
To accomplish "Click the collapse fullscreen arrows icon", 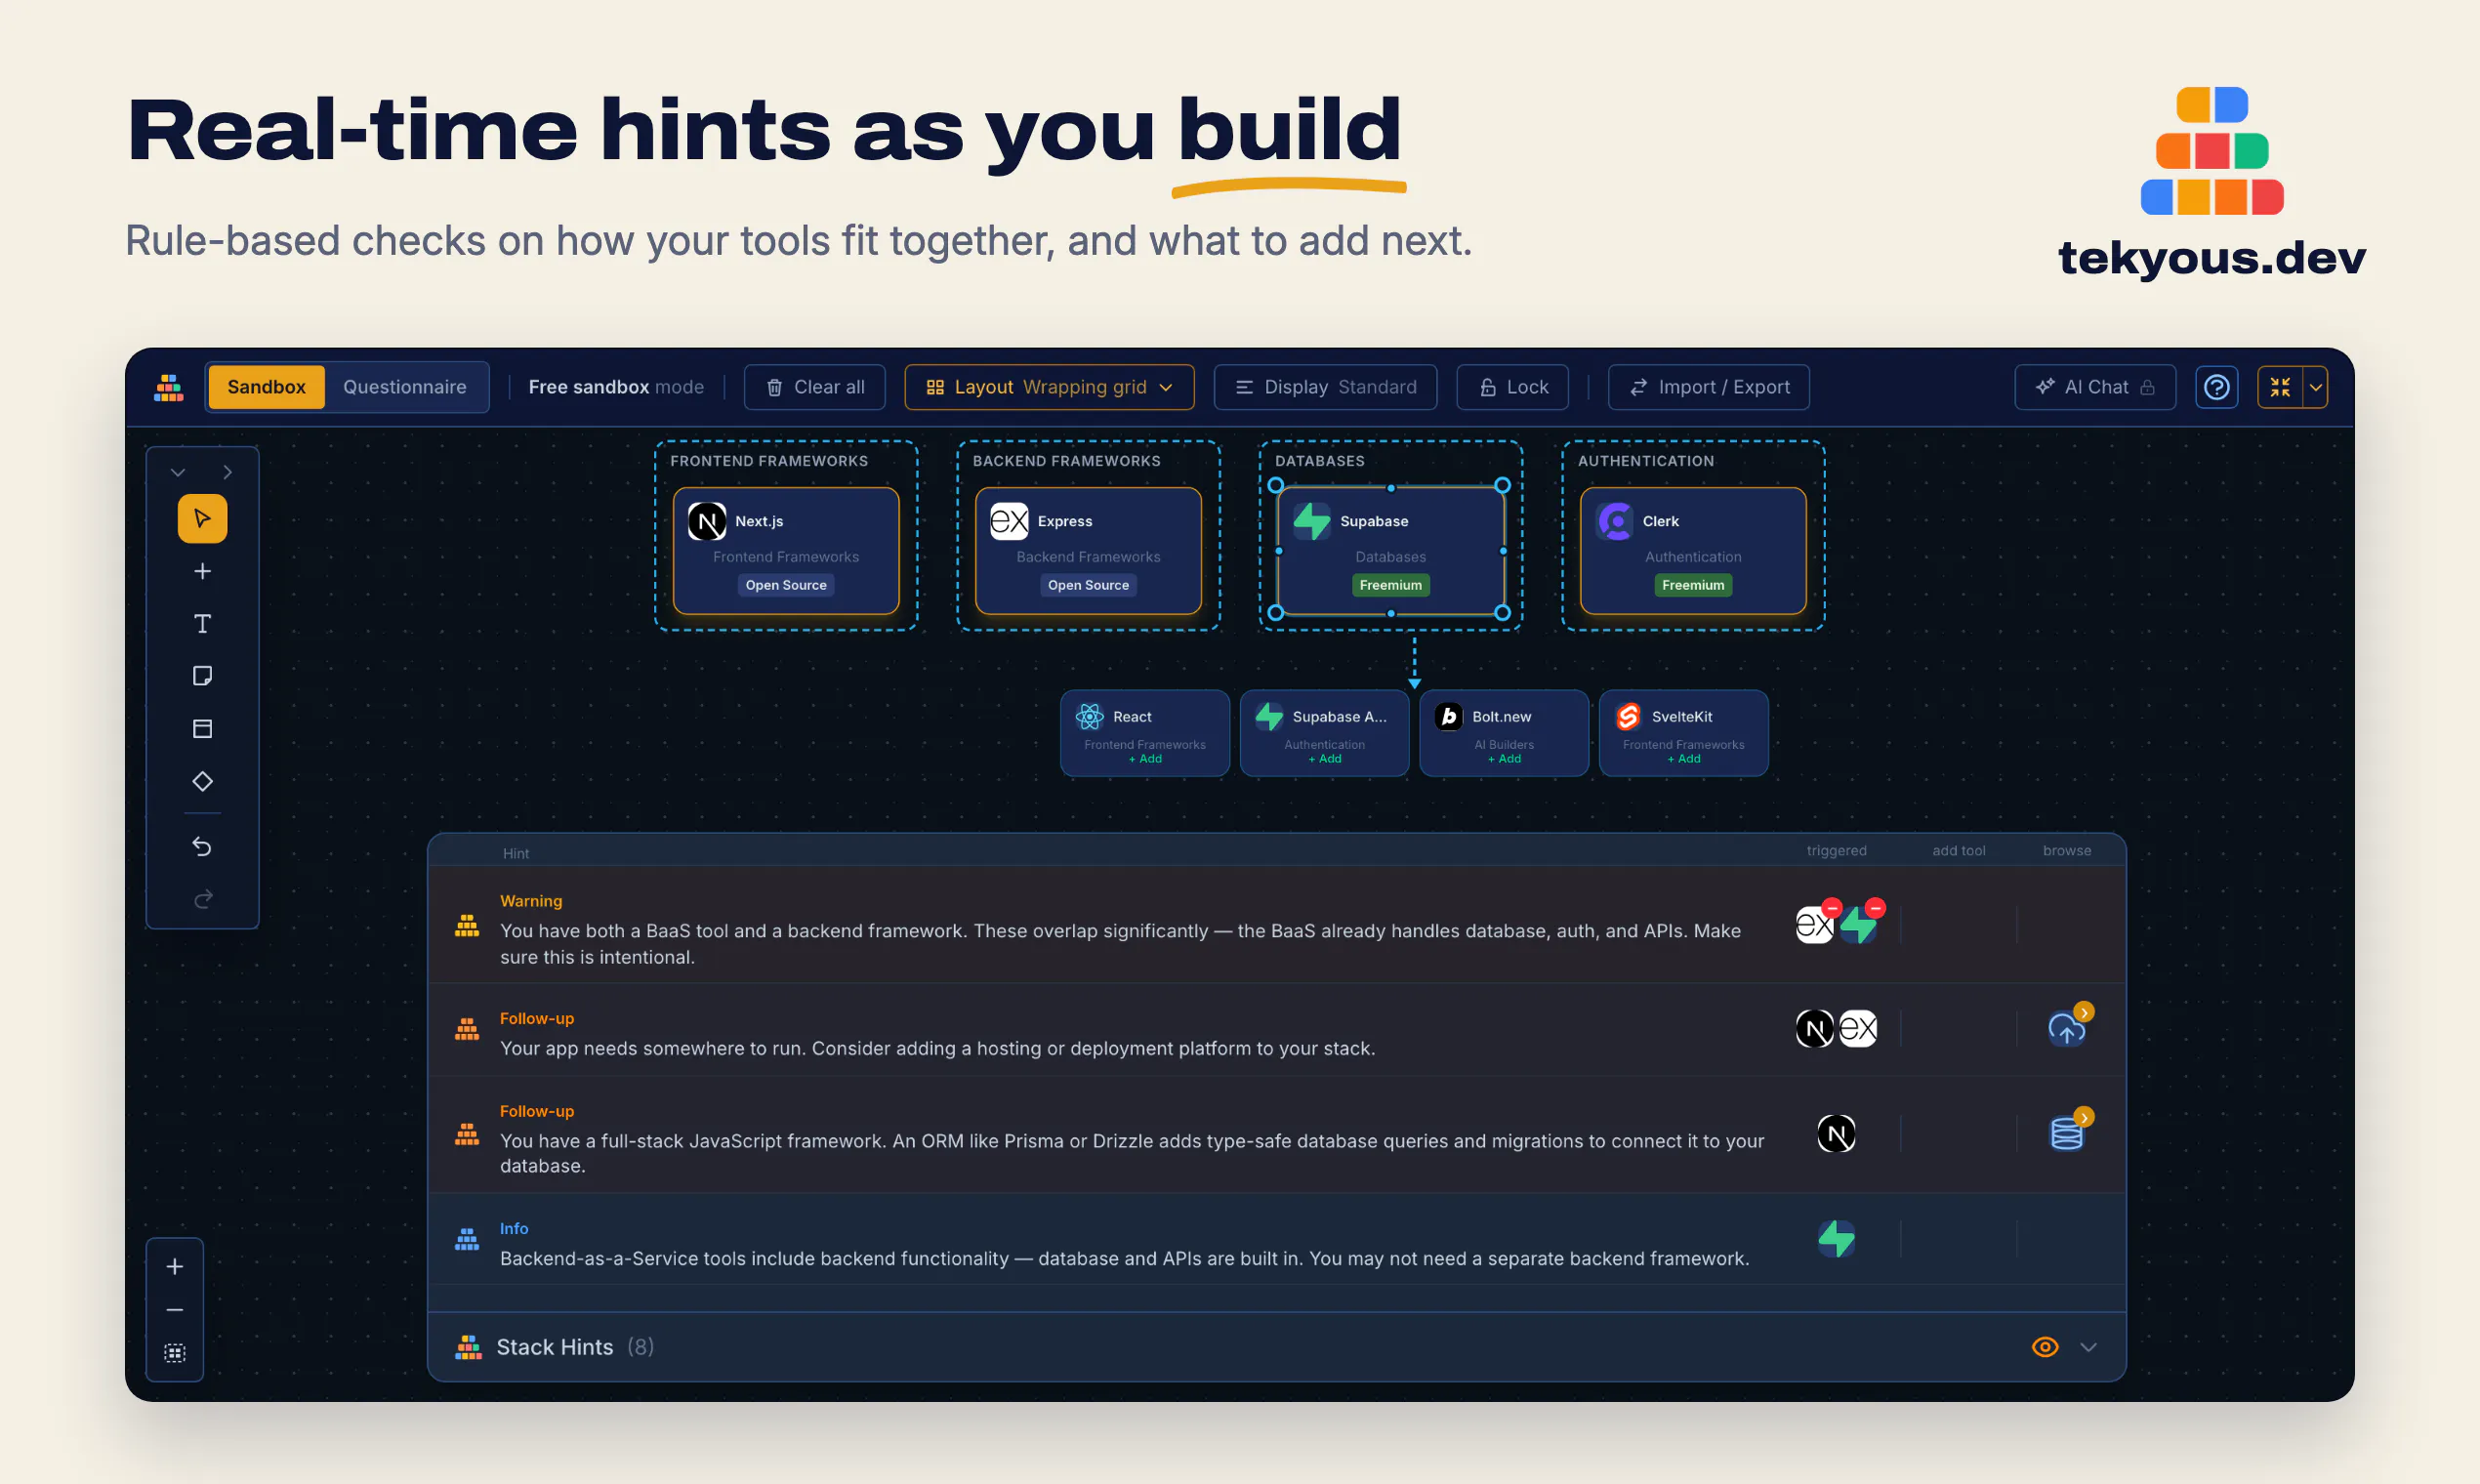I will 2279,387.
